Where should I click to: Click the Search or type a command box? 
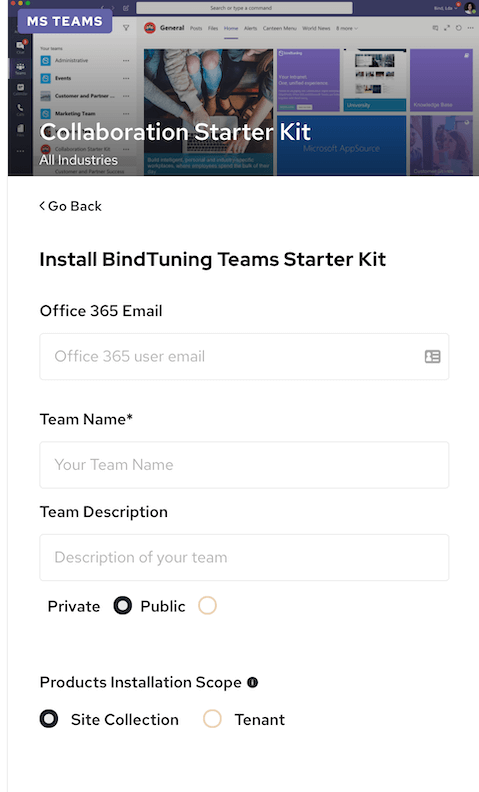click(245, 8)
